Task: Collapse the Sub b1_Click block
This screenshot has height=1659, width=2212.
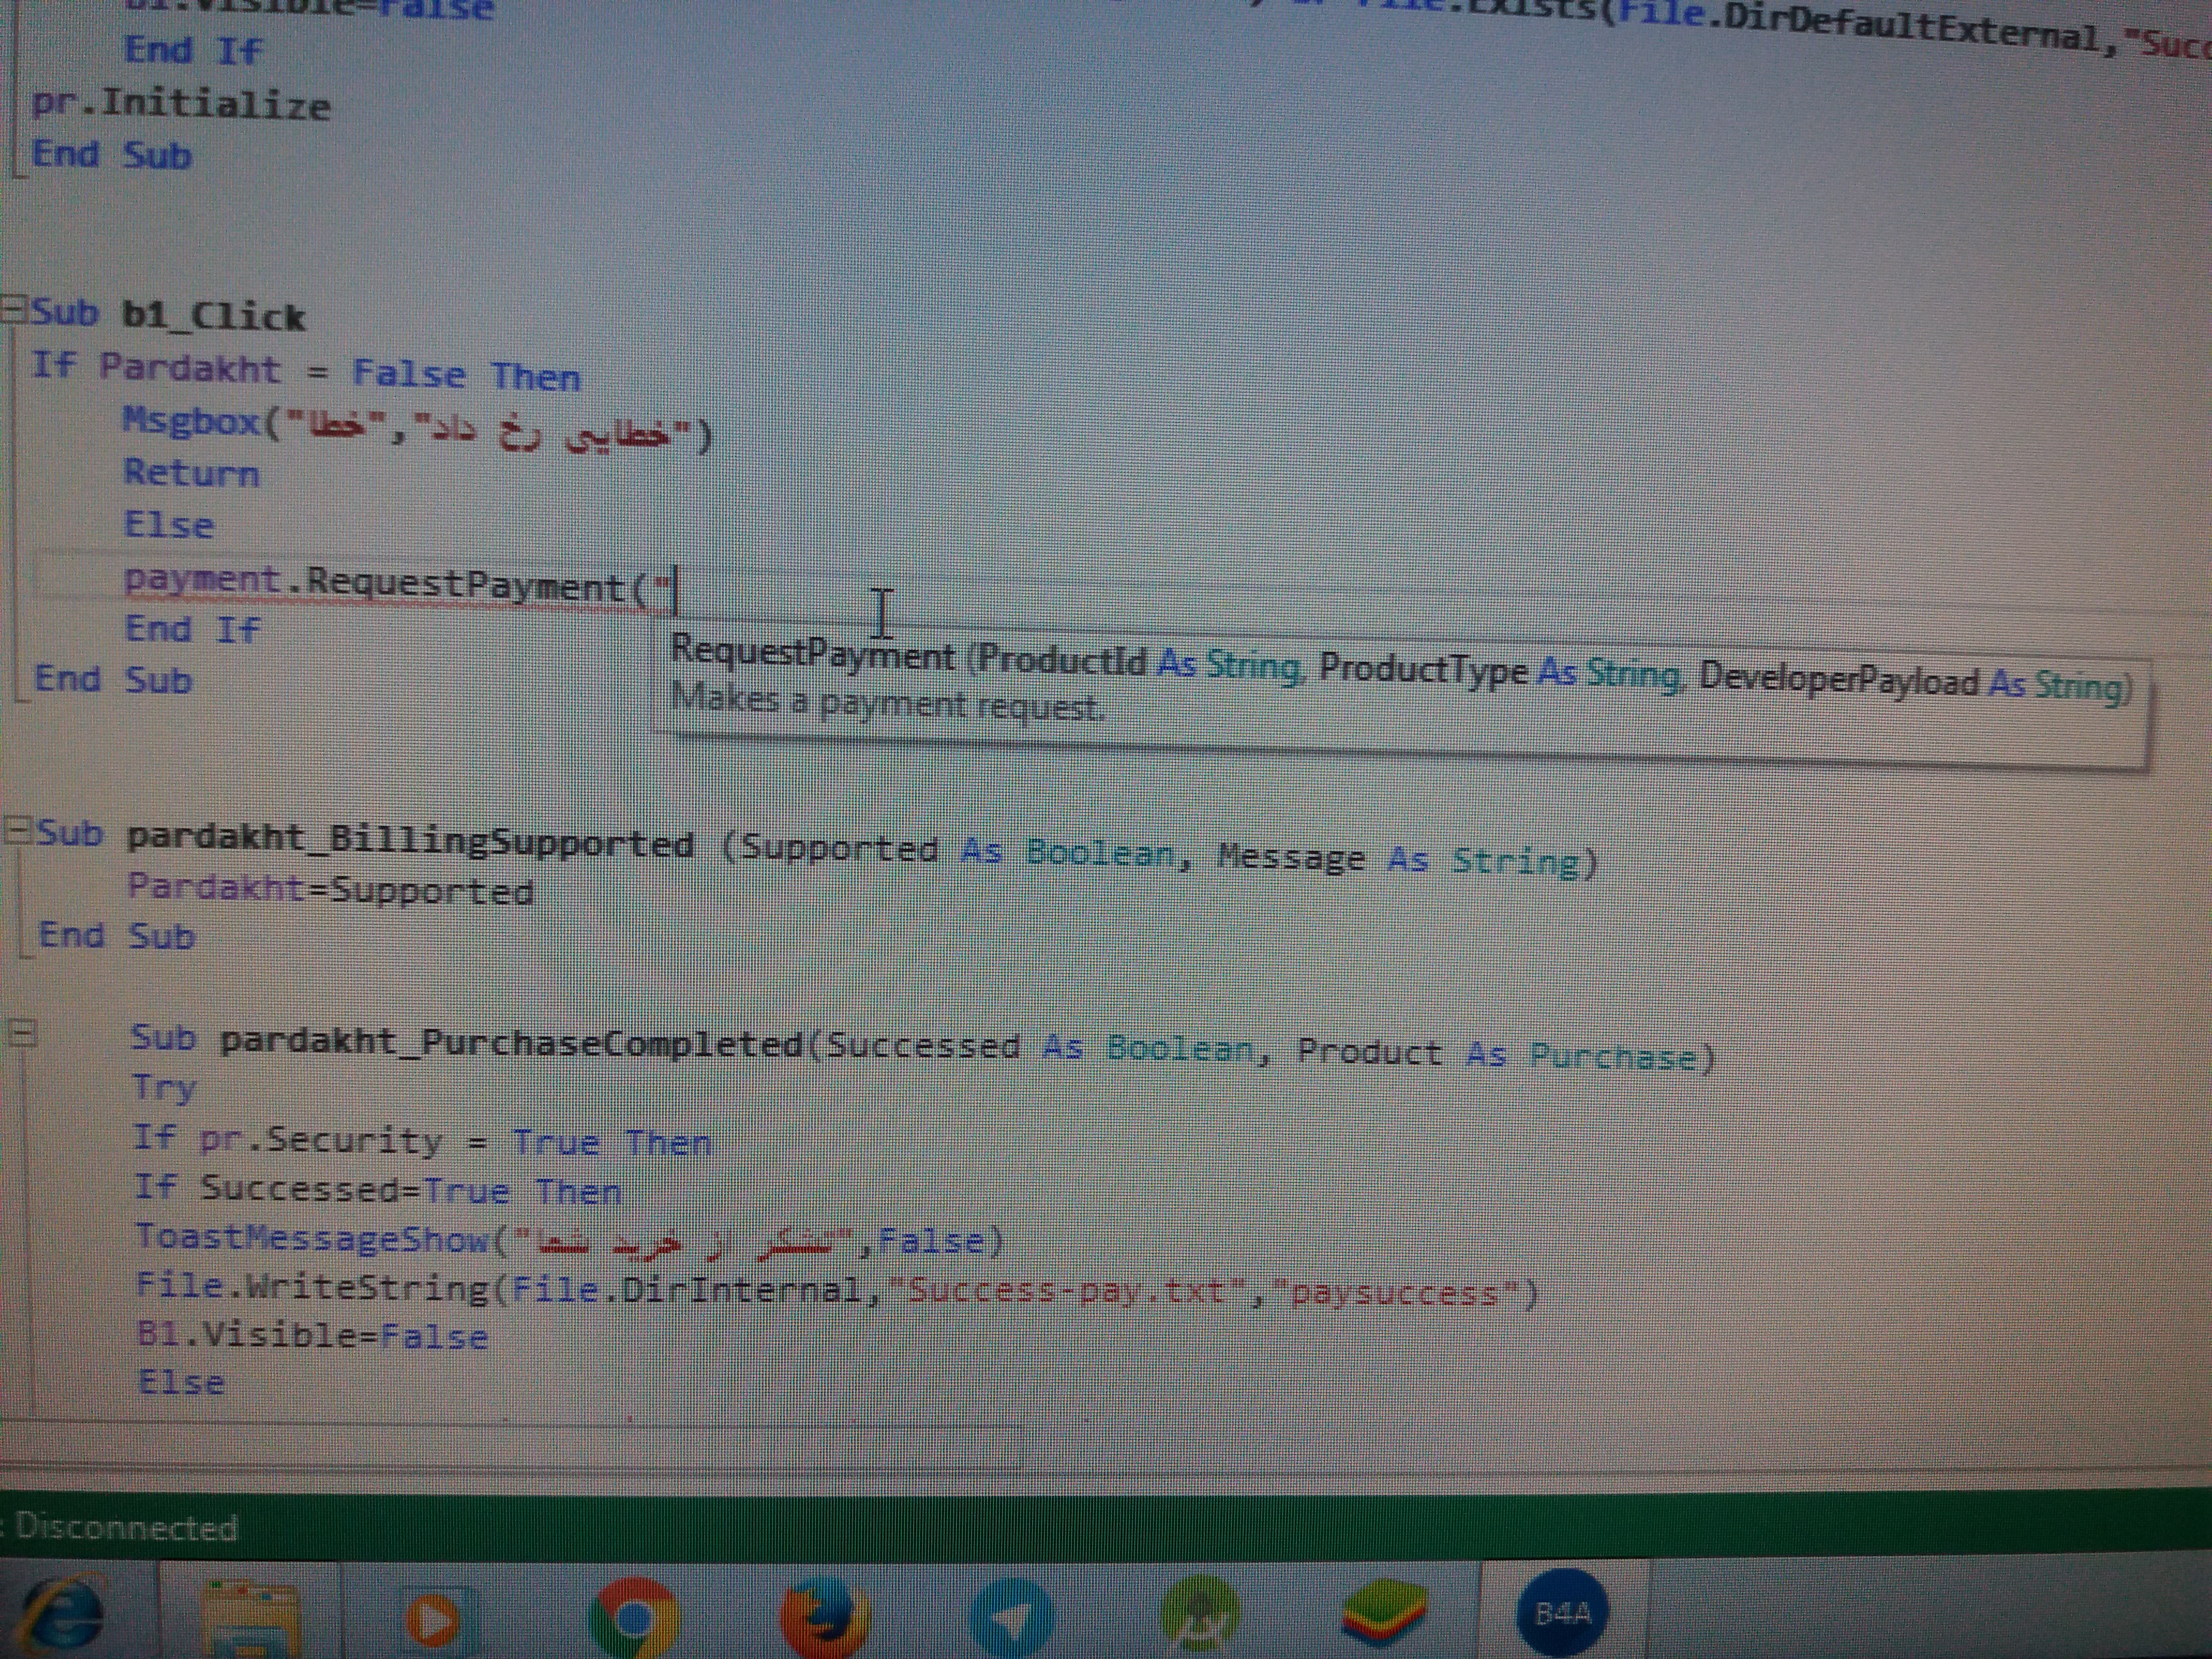Action: tap(14, 308)
